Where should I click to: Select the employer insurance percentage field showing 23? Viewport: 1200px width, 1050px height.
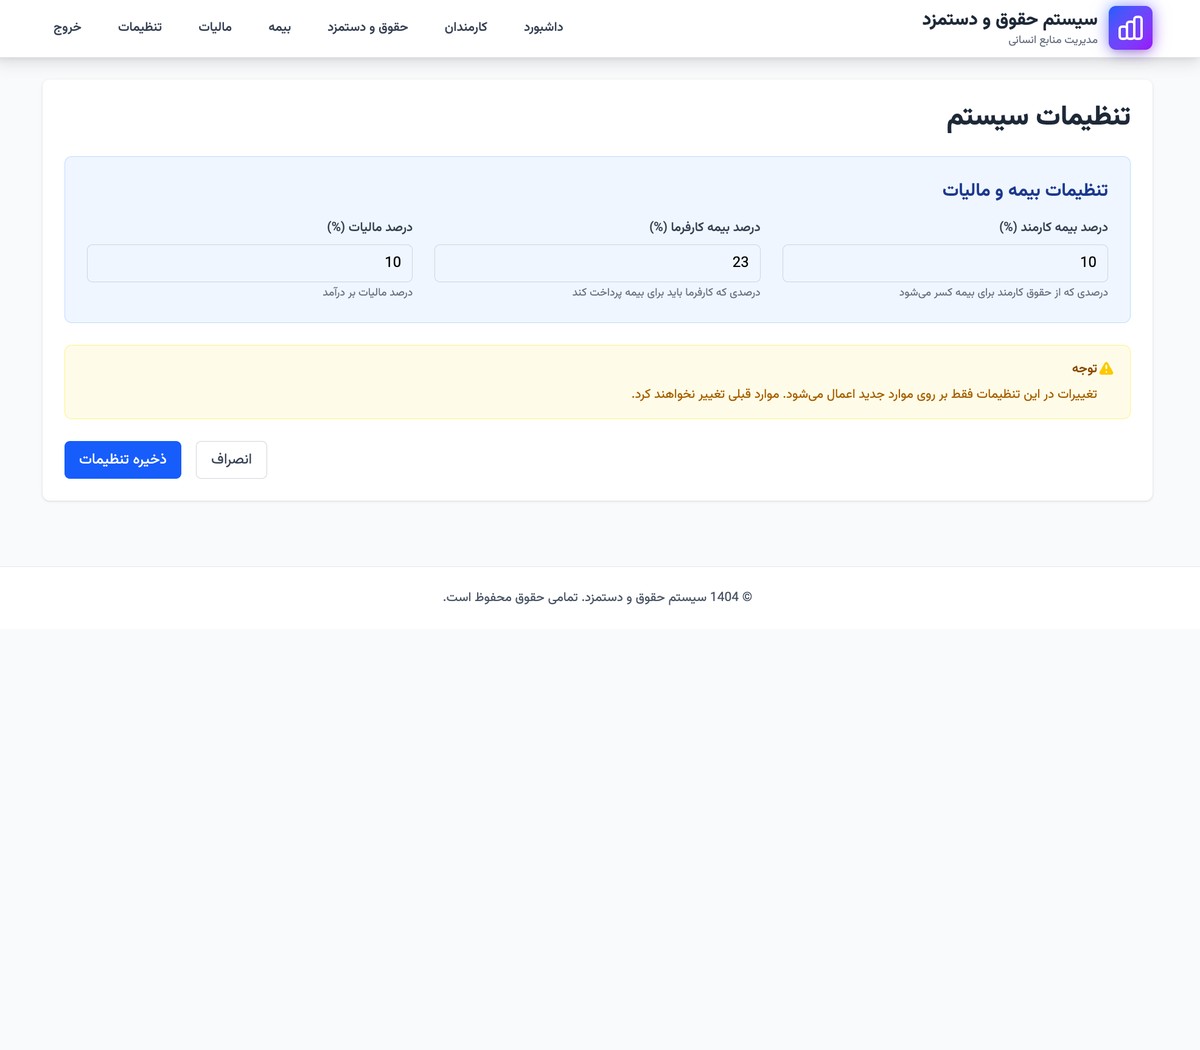(x=597, y=262)
